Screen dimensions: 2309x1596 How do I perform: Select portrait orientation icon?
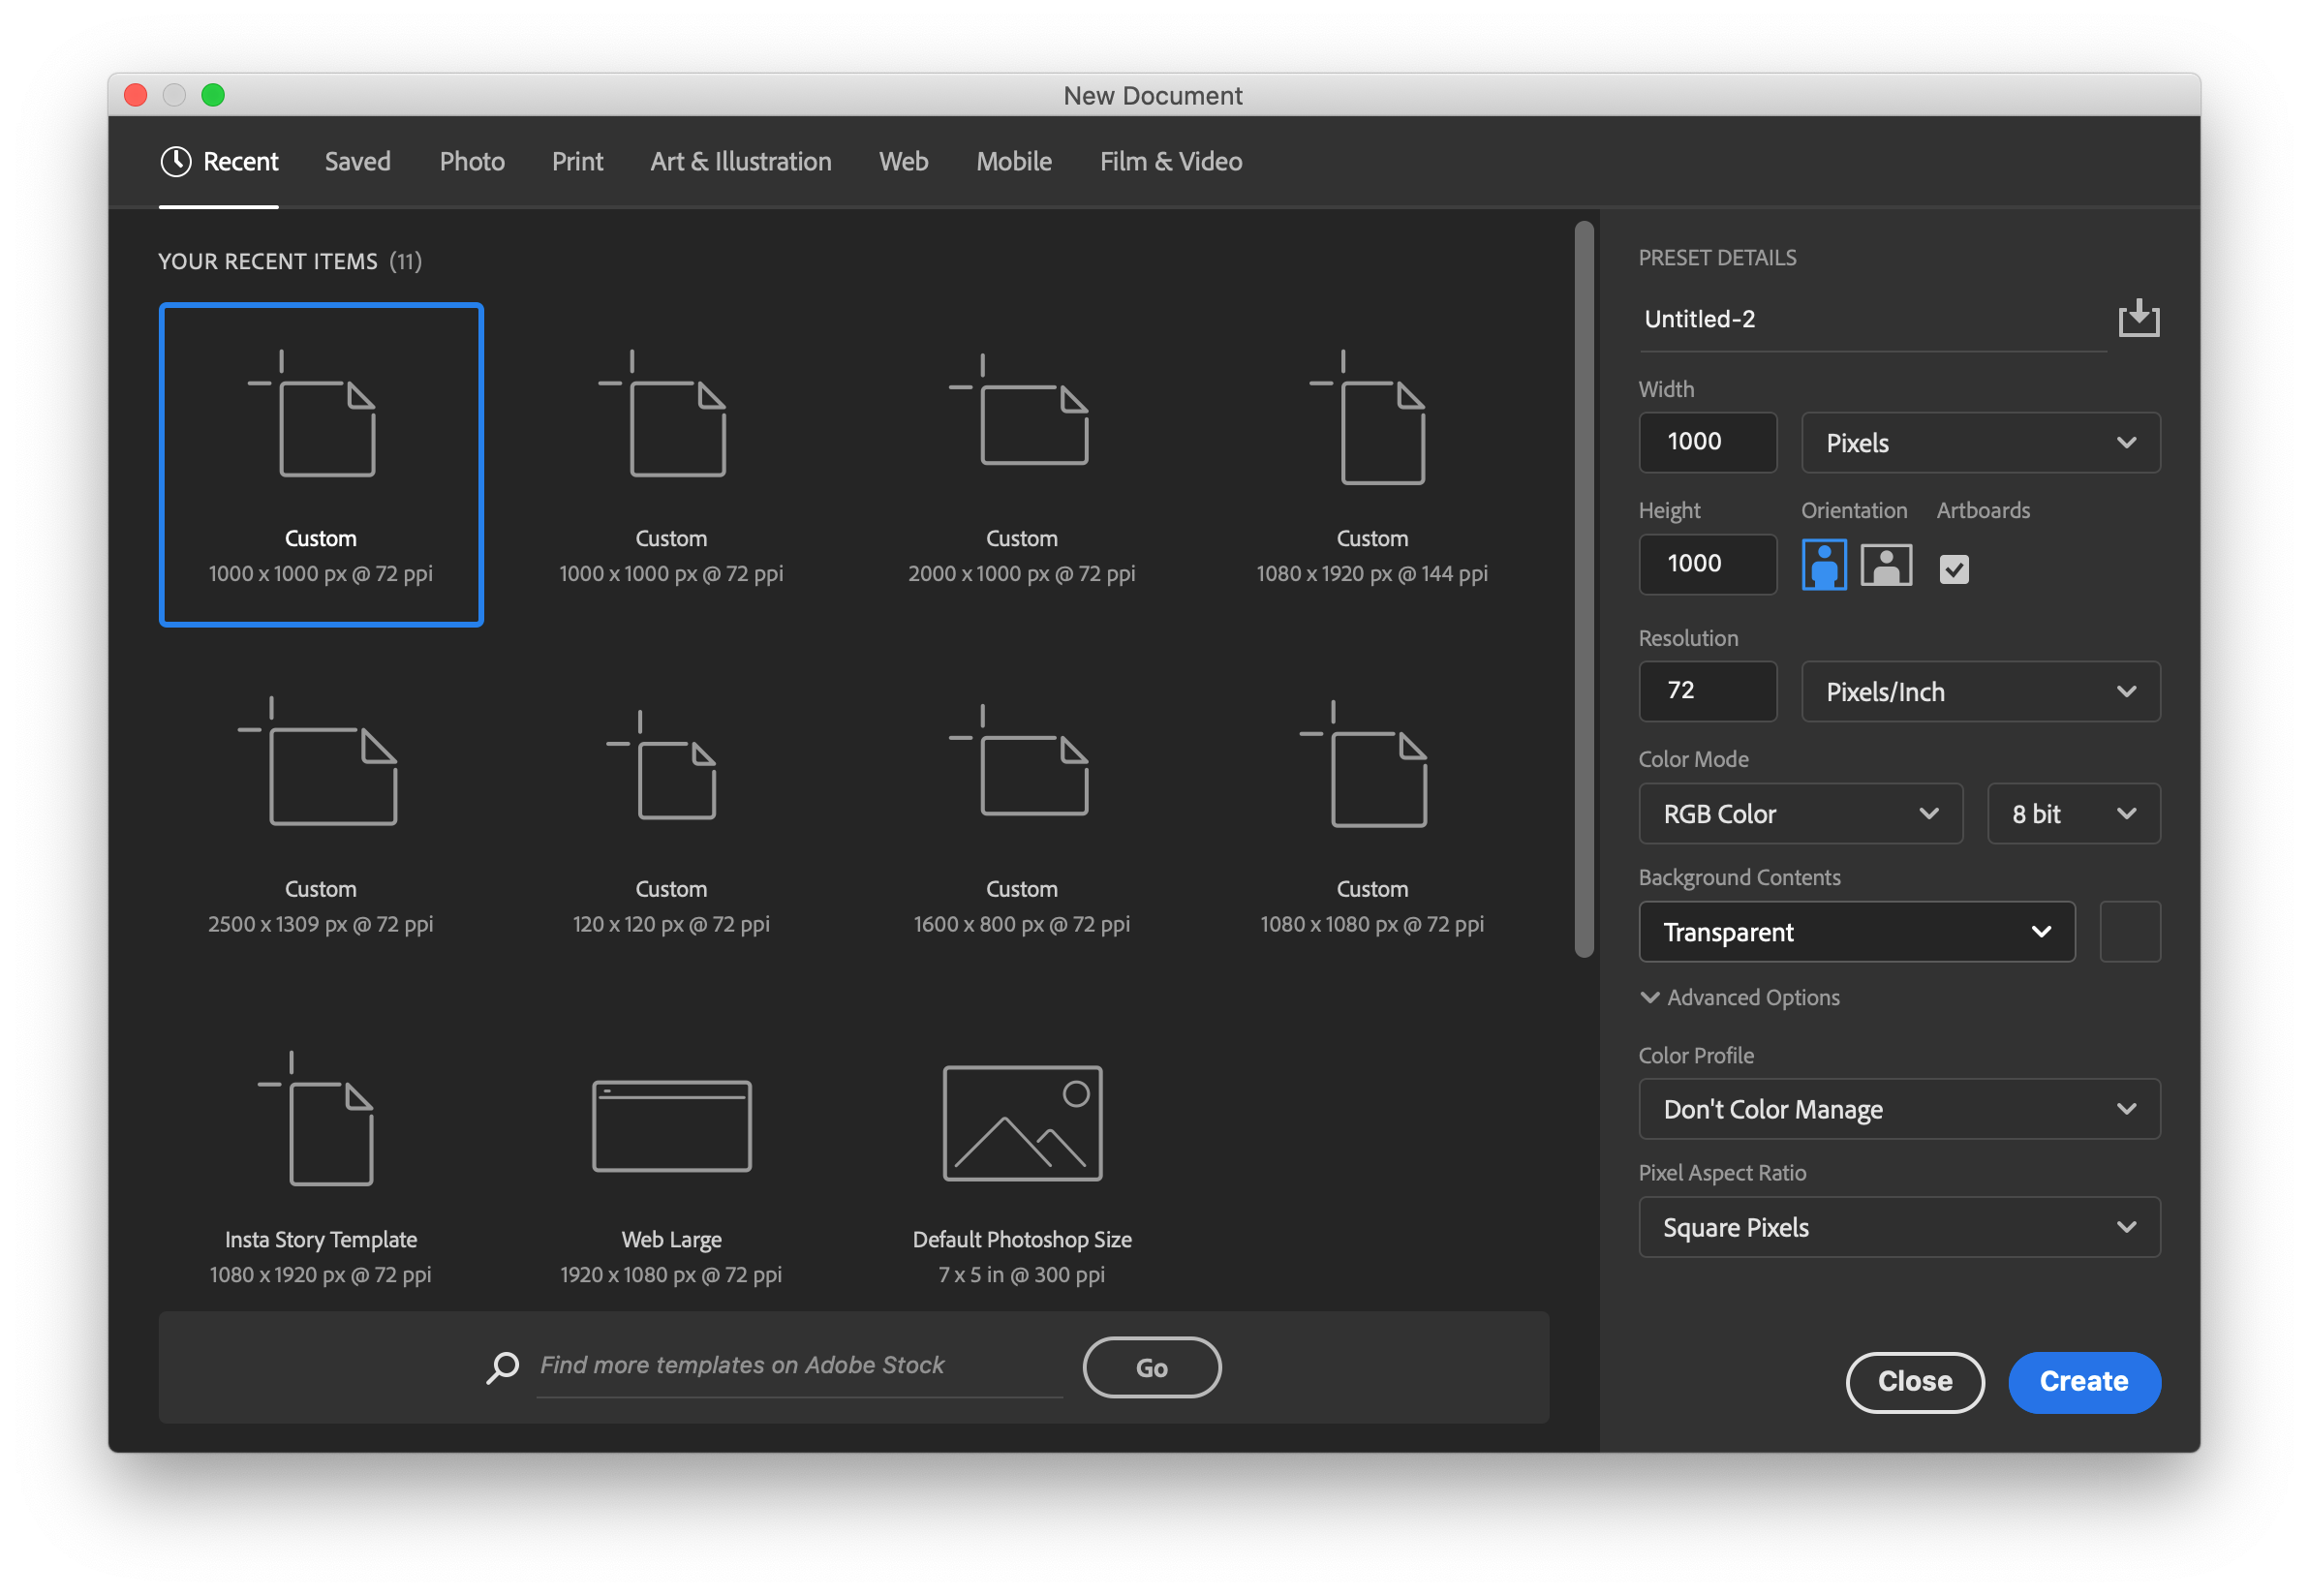click(1823, 565)
